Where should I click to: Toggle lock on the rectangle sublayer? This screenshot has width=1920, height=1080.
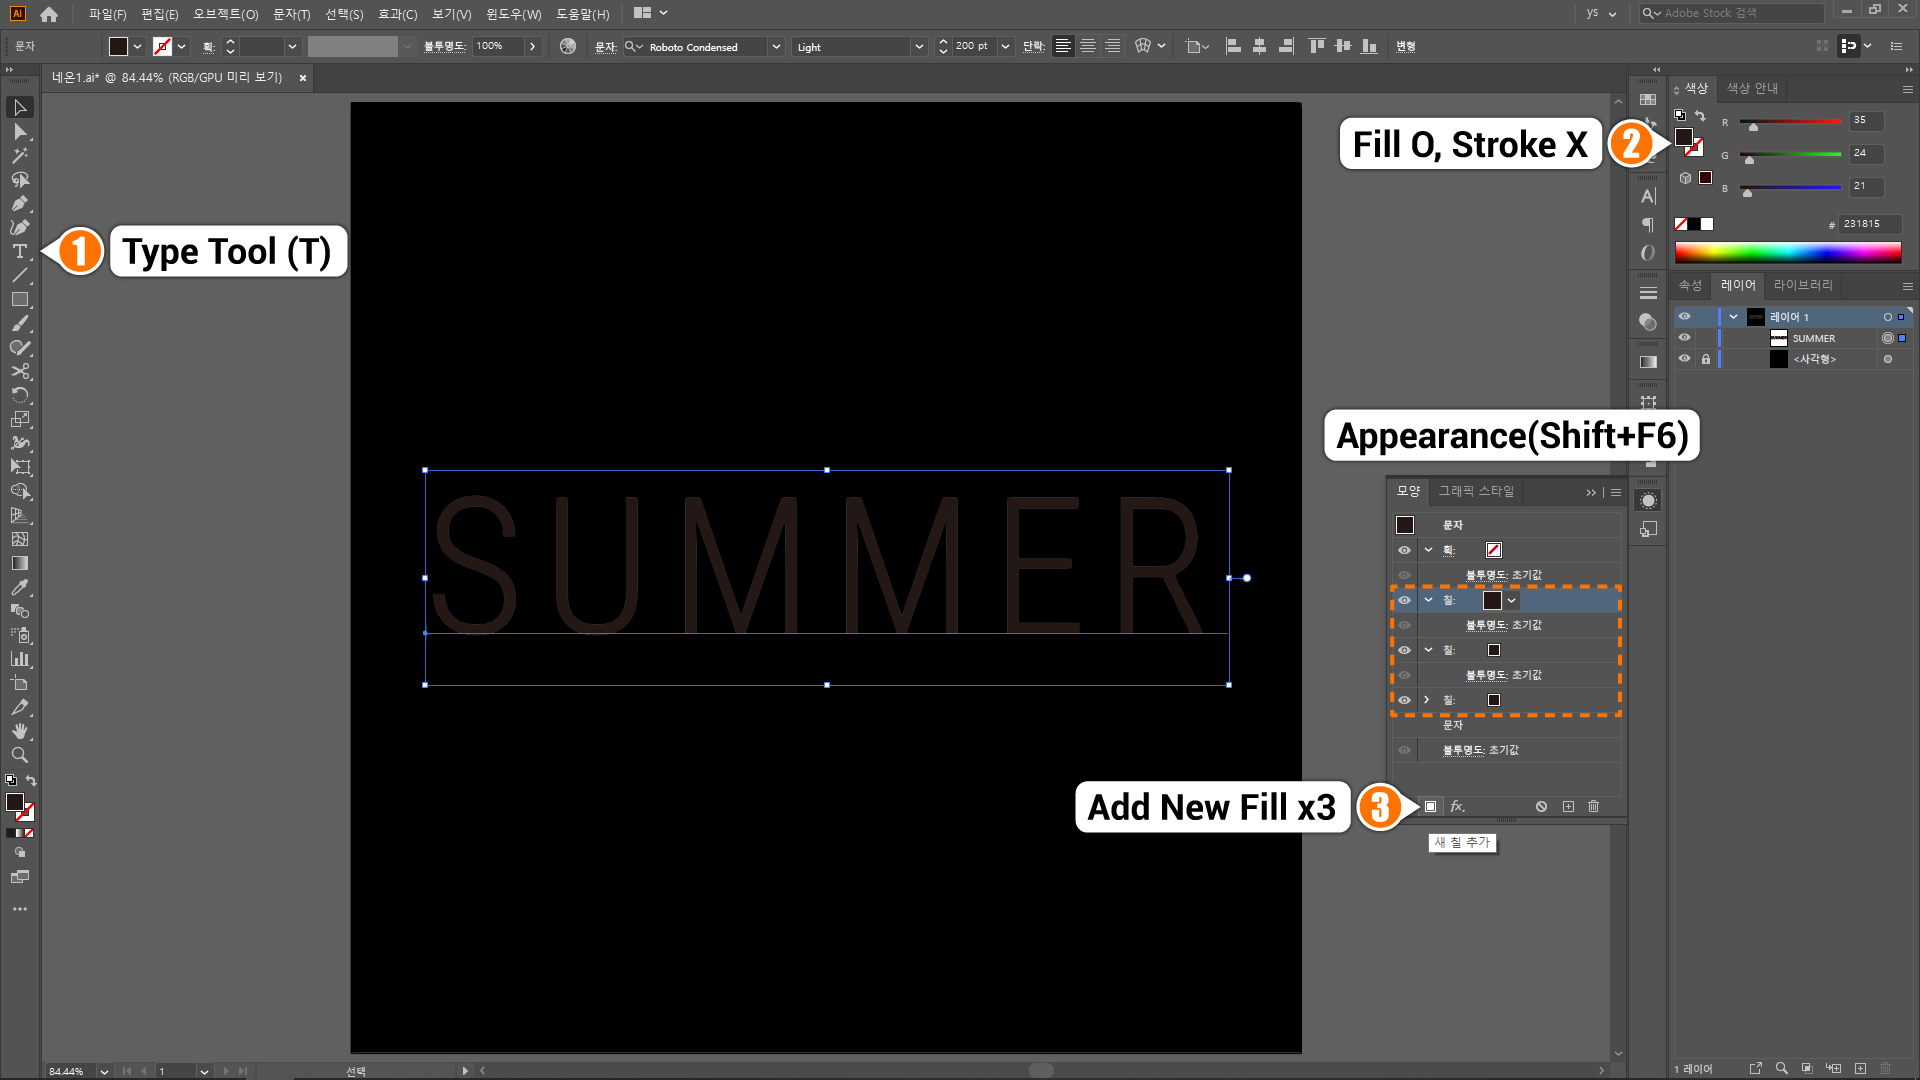tap(1706, 359)
